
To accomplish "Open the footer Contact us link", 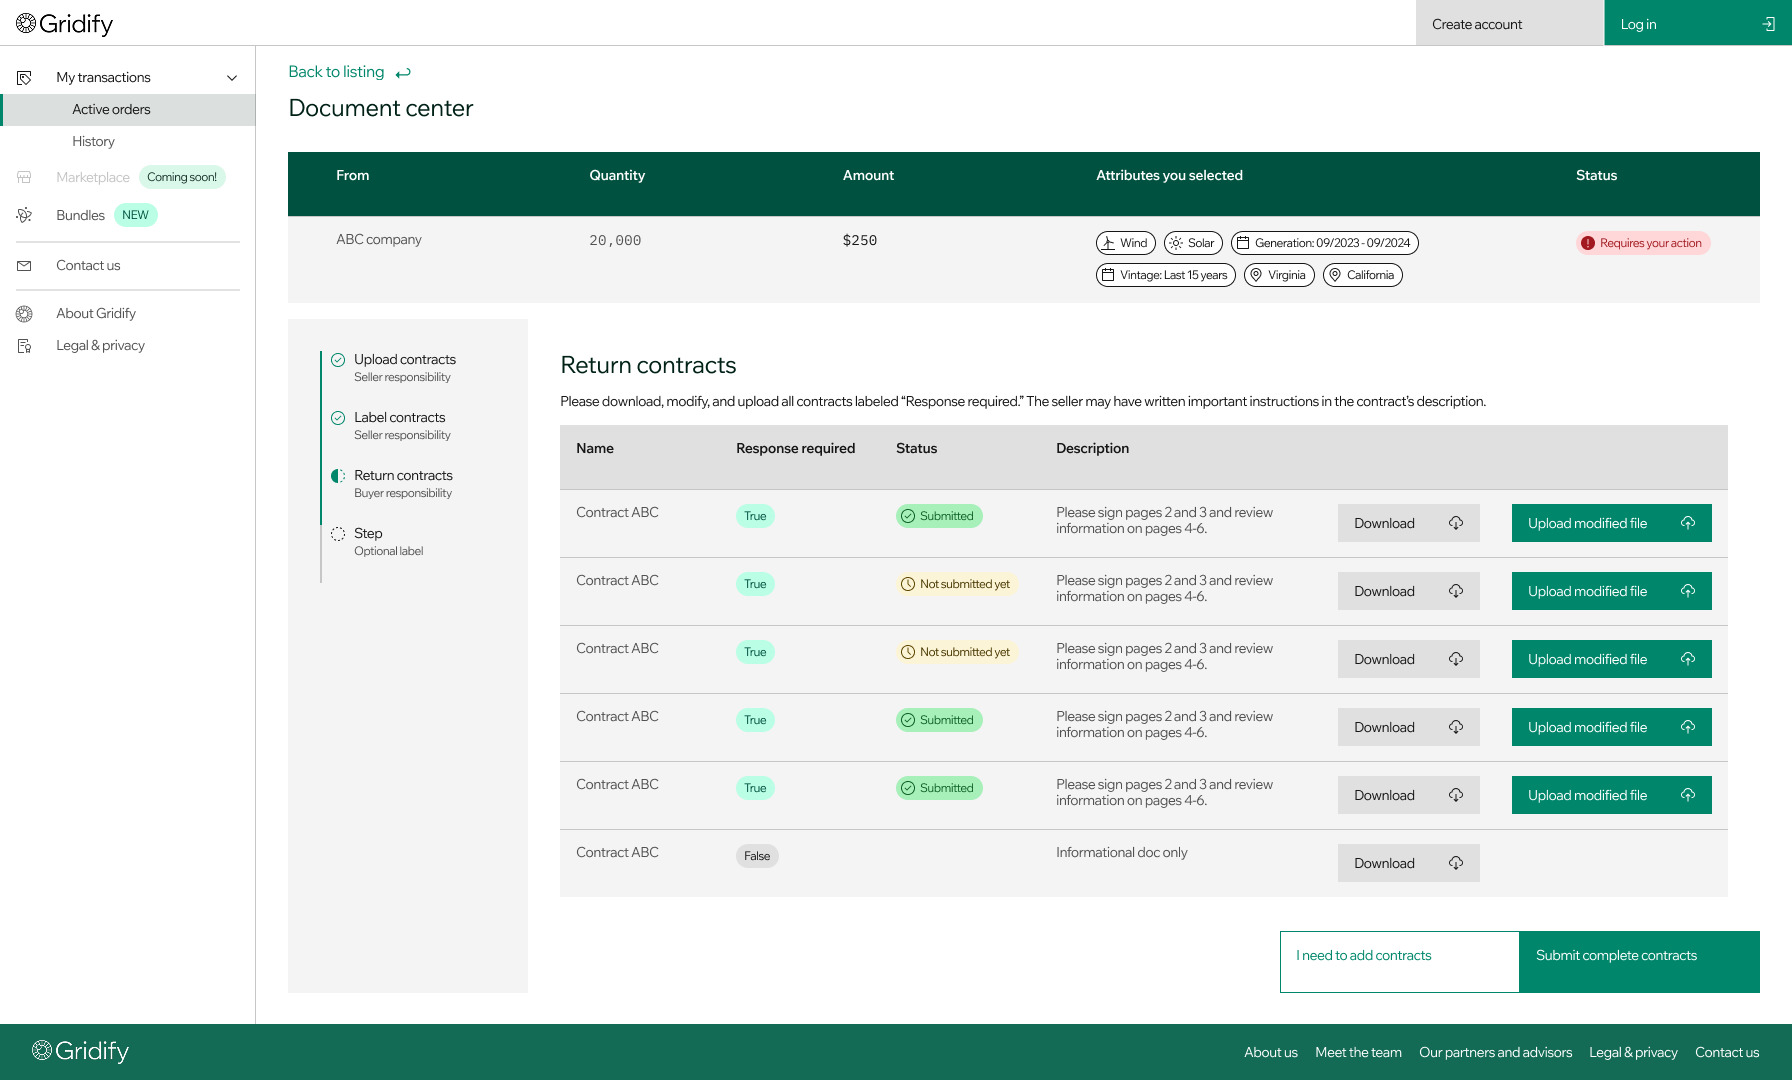I will (x=1727, y=1052).
